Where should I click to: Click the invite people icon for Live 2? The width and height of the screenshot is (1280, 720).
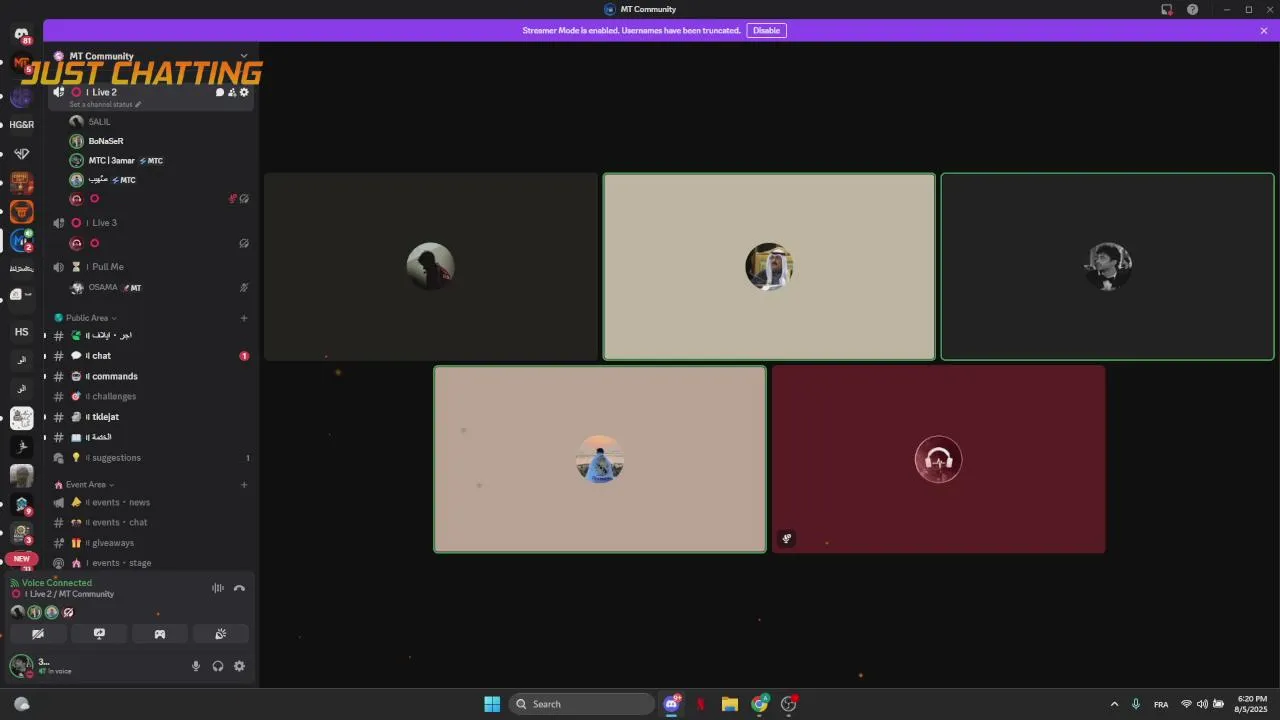(x=232, y=92)
